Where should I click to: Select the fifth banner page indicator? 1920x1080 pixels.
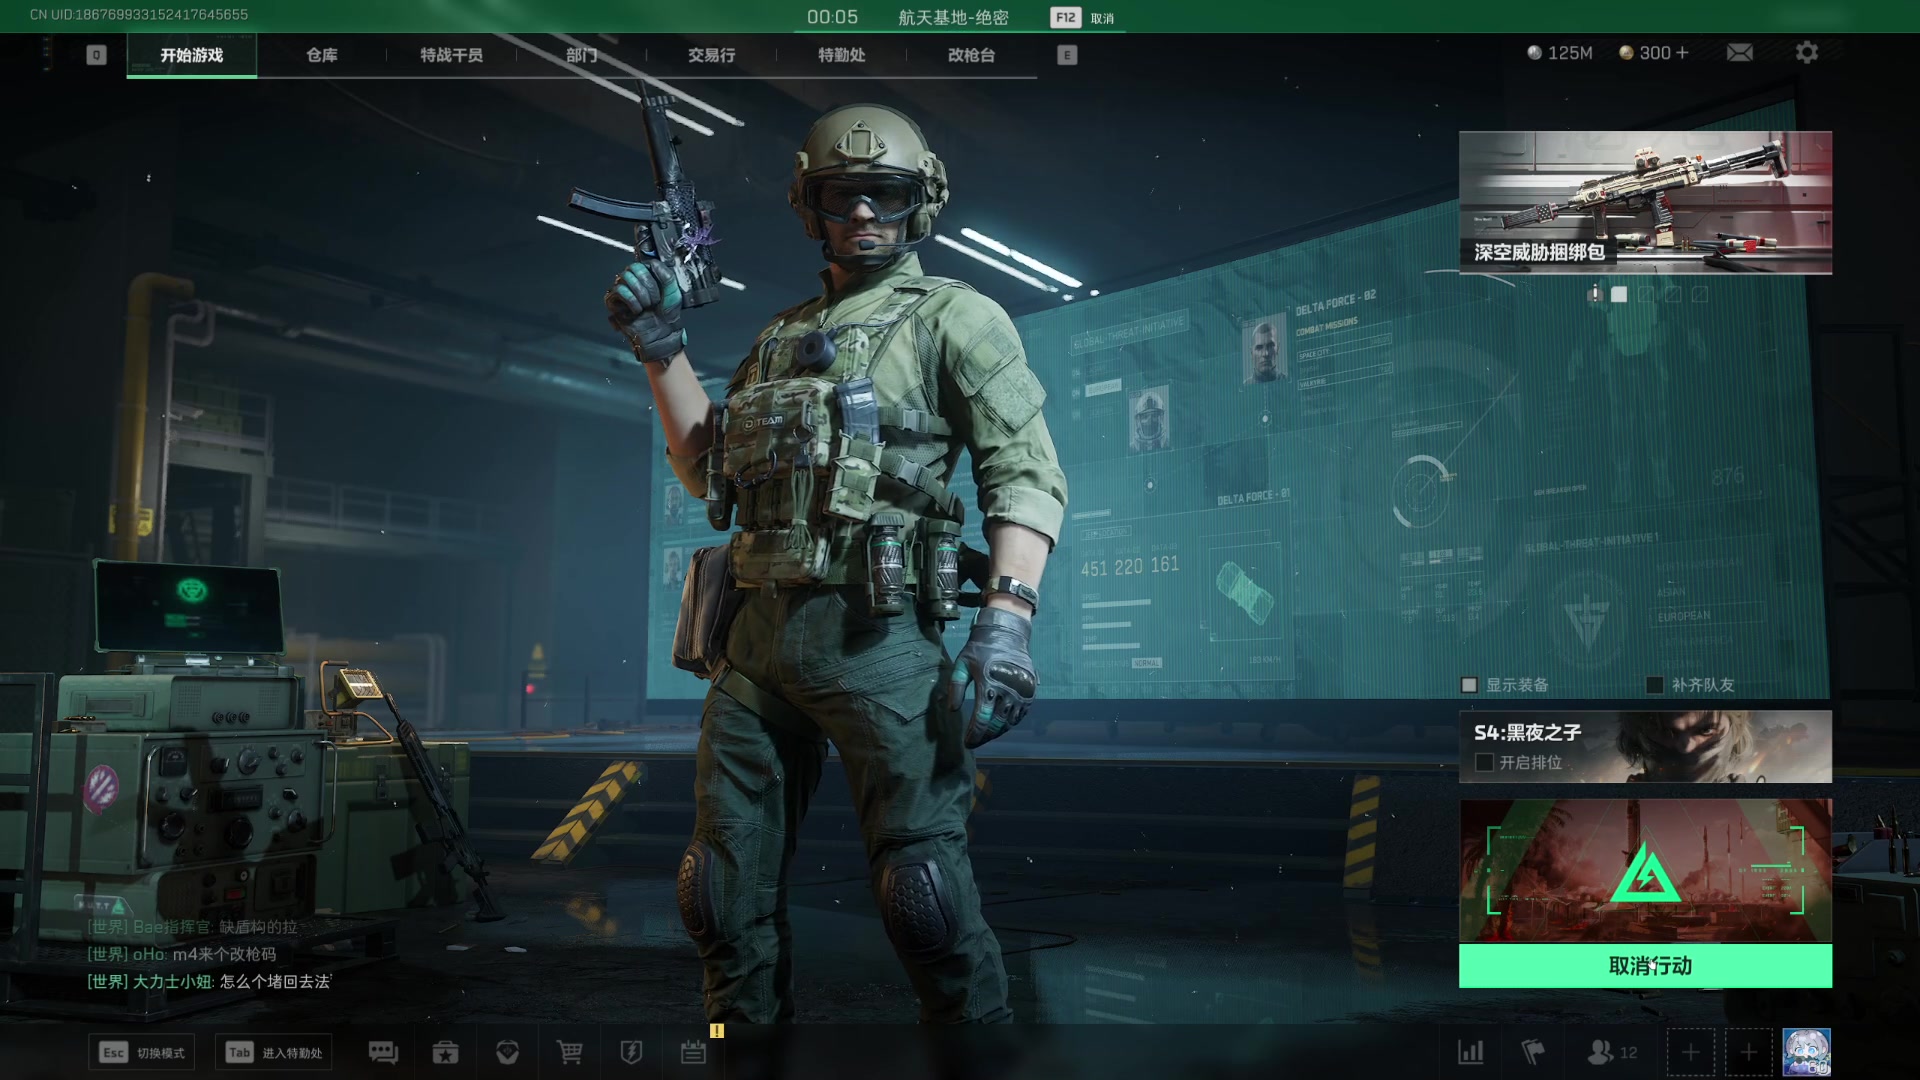1699,294
